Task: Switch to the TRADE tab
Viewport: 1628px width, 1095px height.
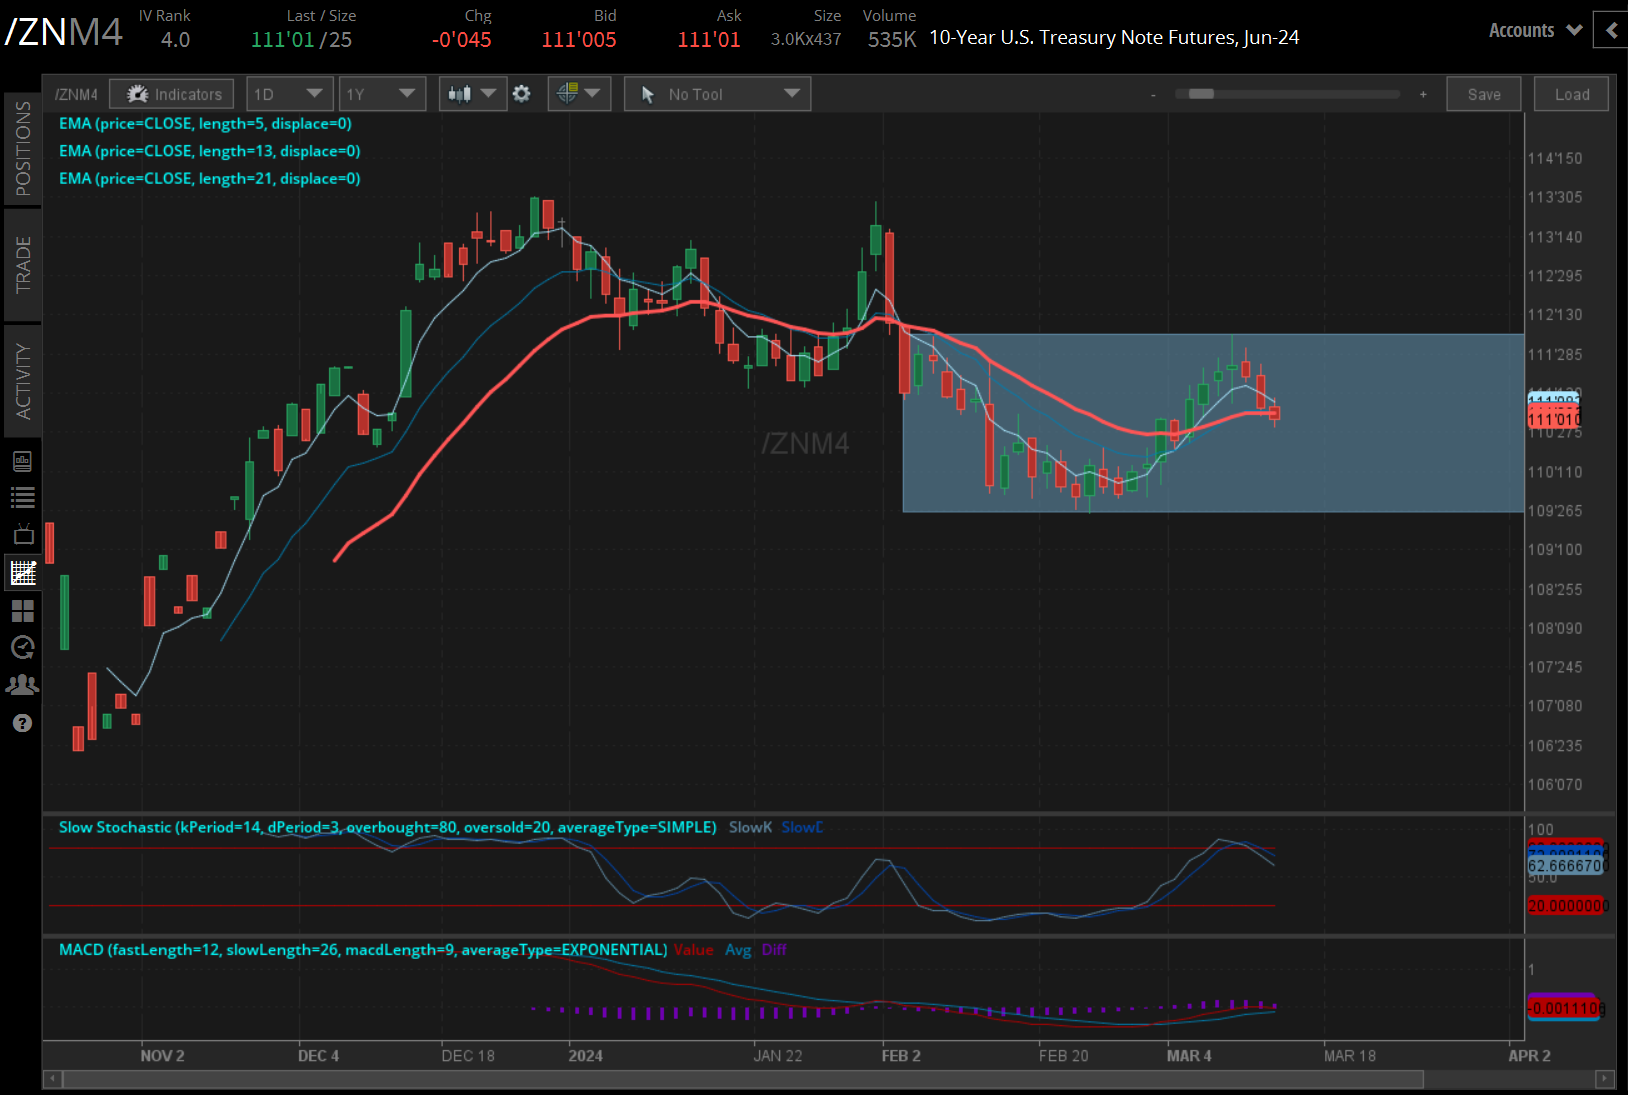Action: 22,265
